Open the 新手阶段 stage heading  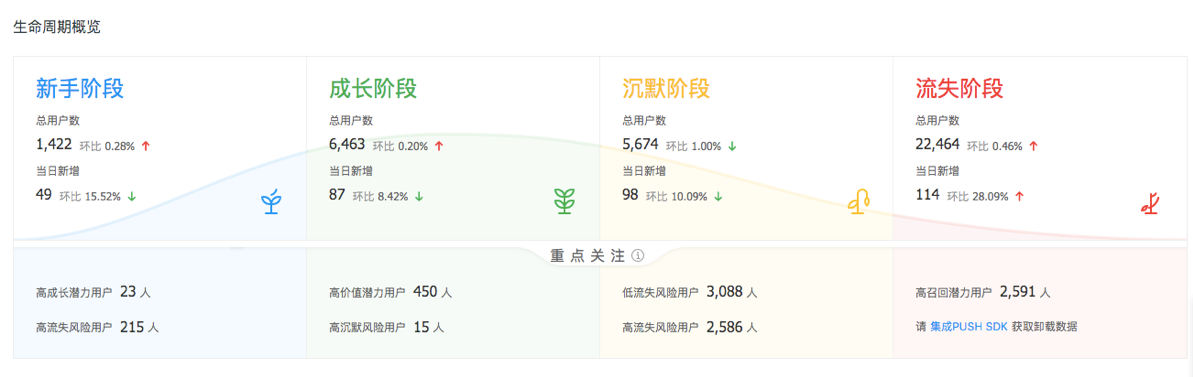(x=80, y=89)
